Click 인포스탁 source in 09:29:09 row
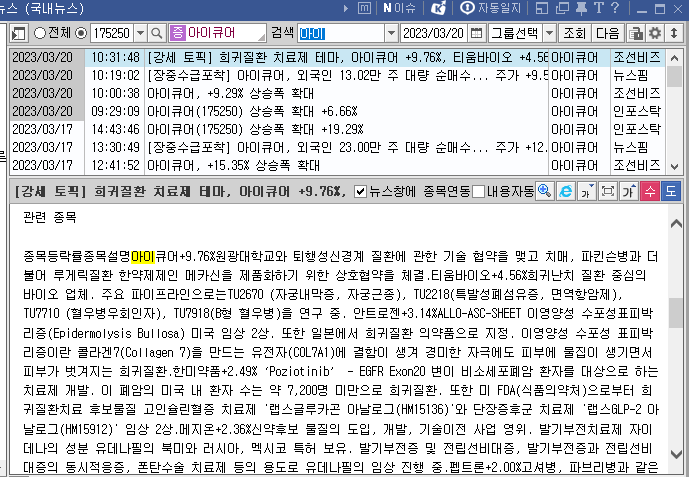Viewport: 689px width, 477px height. pos(637,112)
